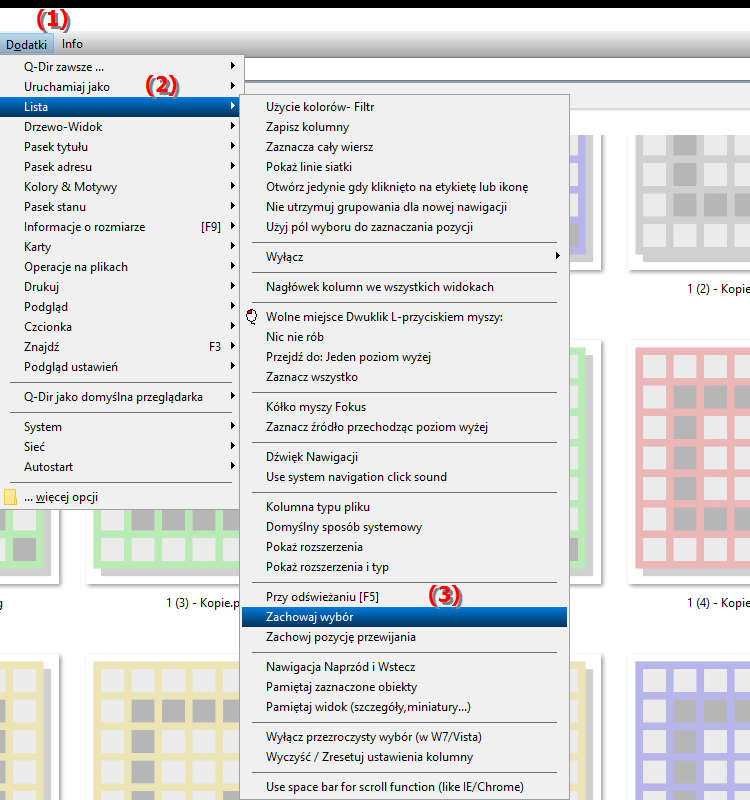Click the mouse icon beside Wolne miejsce
750x800 pixels.
(x=252, y=317)
